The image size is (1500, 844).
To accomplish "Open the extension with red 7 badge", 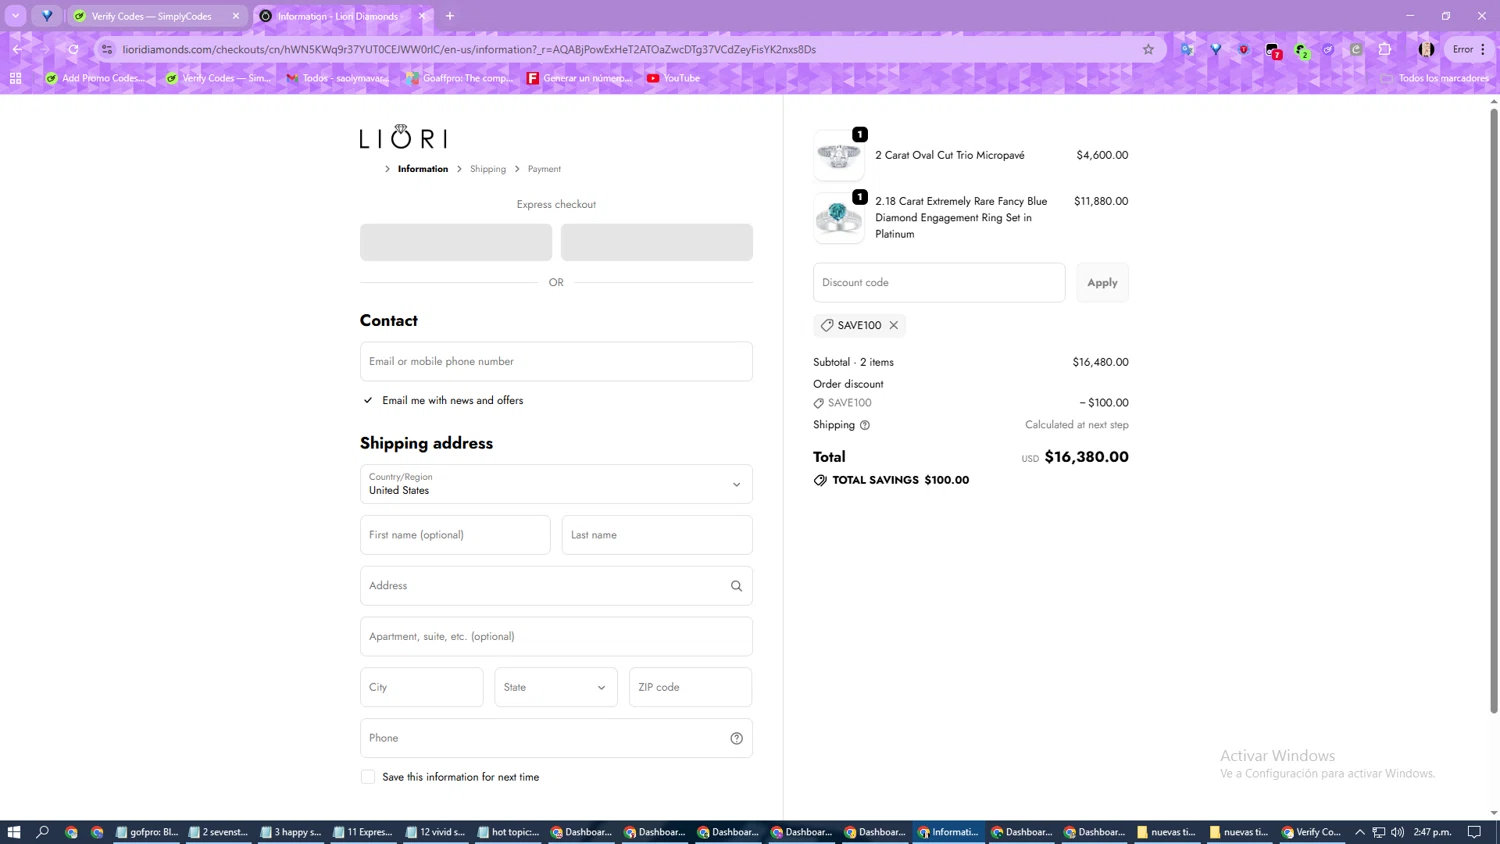I will point(1273,50).
